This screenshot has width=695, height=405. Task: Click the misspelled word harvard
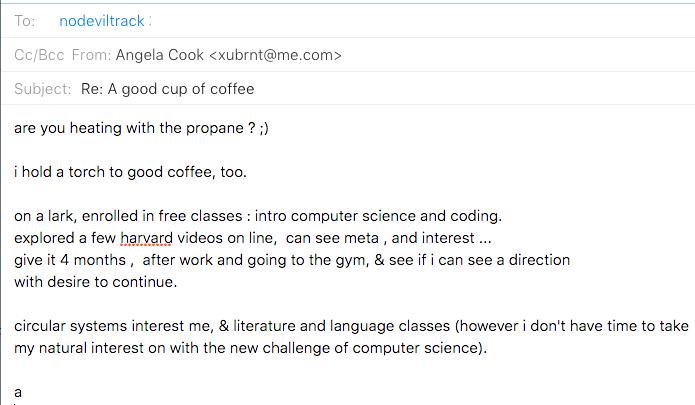[x=146, y=238]
